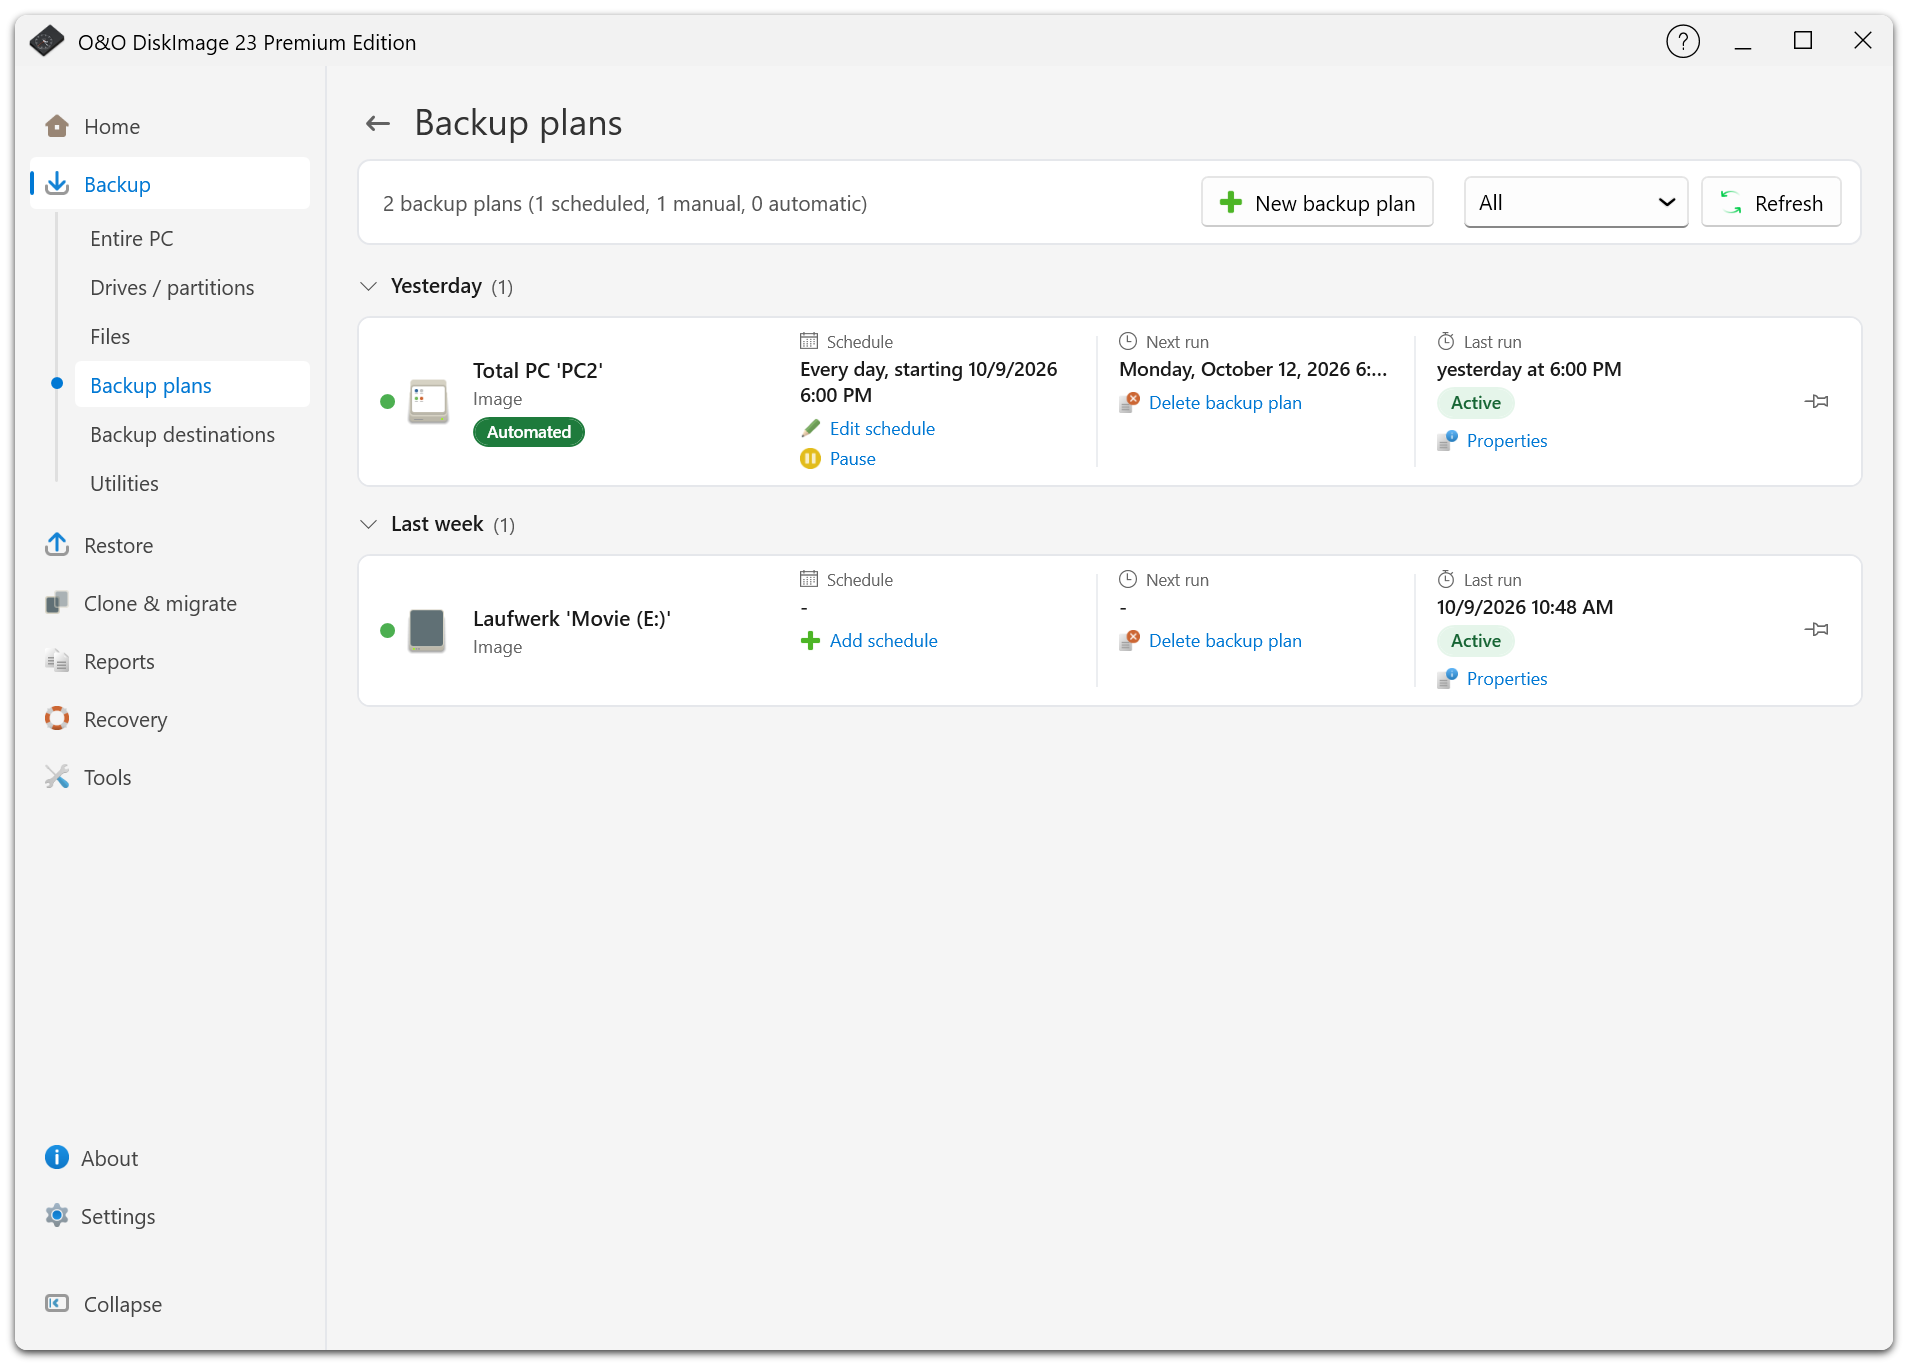Create a New backup plan
The height and width of the screenshot is (1365, 1908).
coord(1317,203)
